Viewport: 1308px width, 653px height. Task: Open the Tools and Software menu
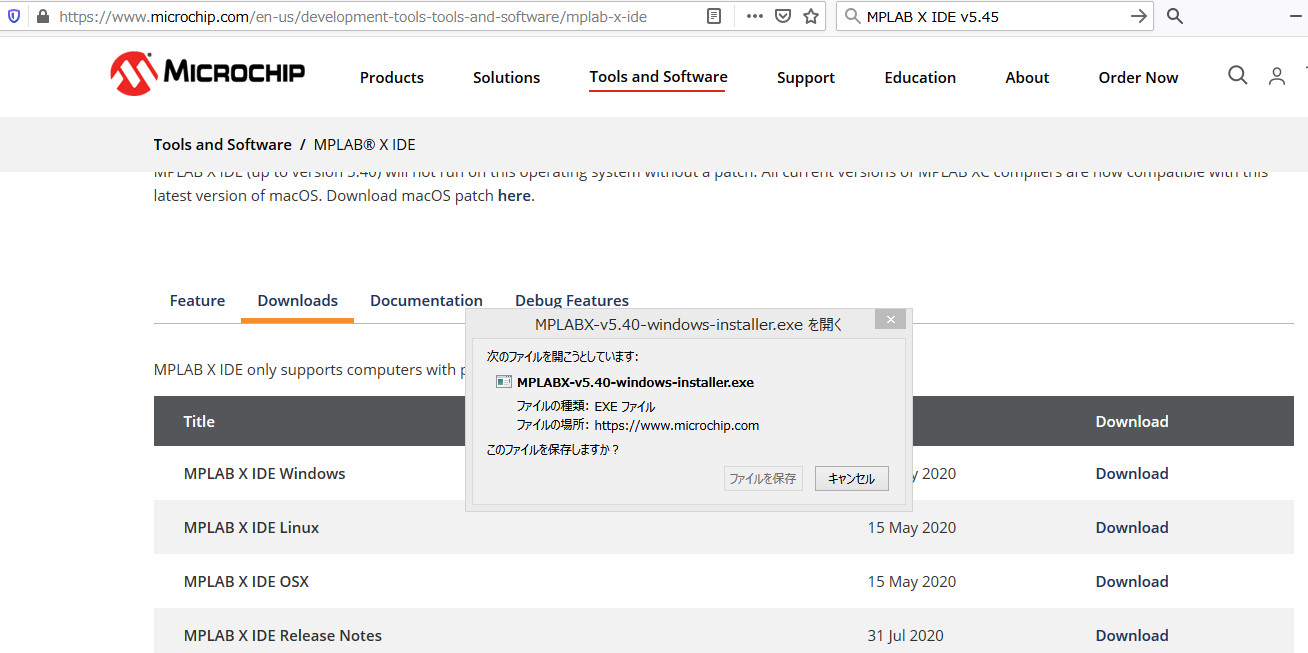point(658,76)
